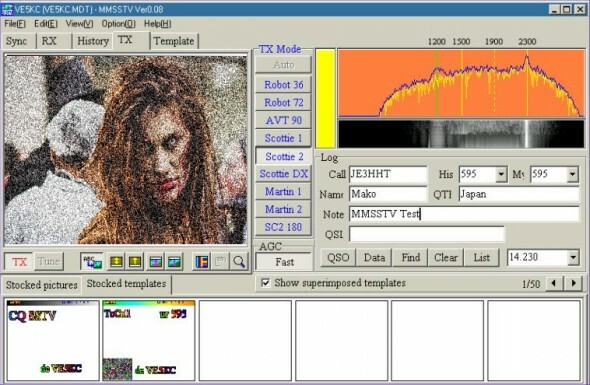Screen dimensions: 590x385
Task: Click the Auto TX mode button
Action: coord(284,65)
